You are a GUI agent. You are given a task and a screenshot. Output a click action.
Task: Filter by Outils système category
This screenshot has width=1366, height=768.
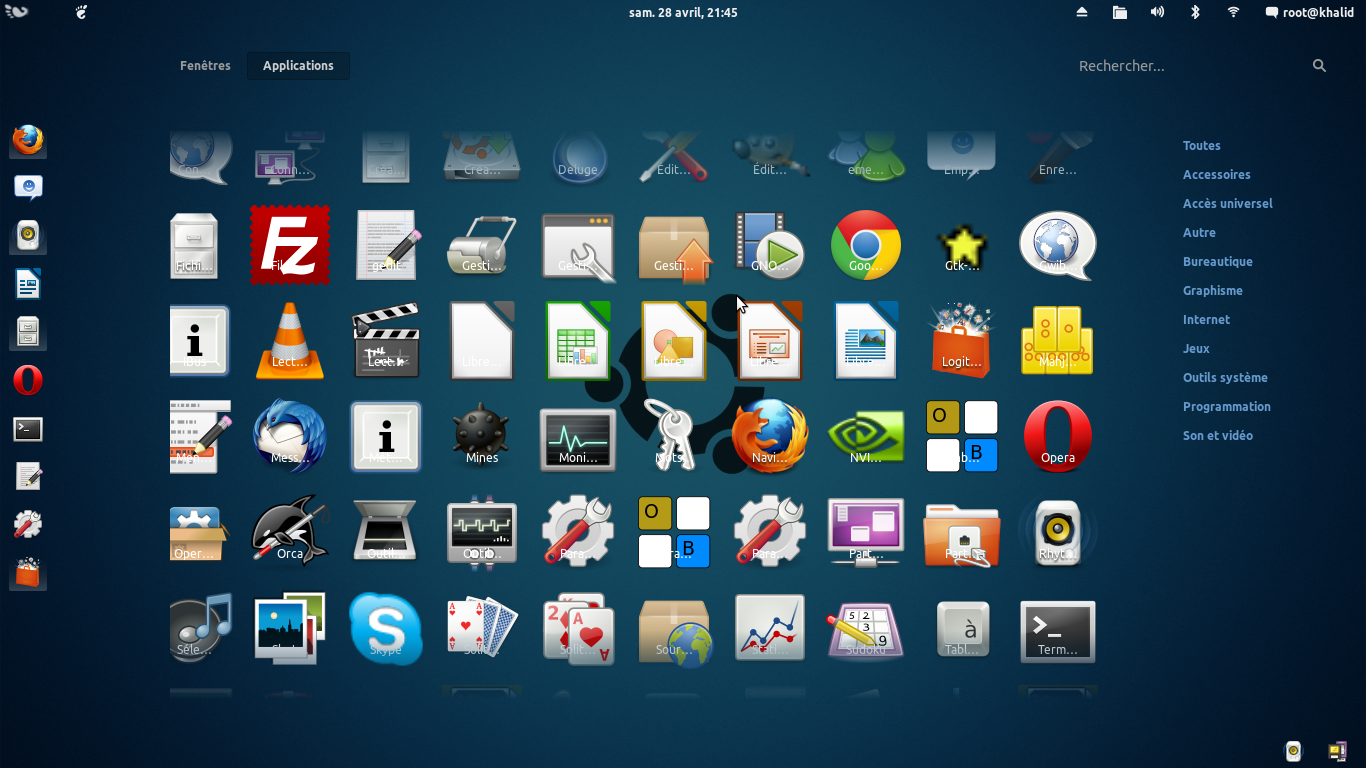pos(1225,377)
